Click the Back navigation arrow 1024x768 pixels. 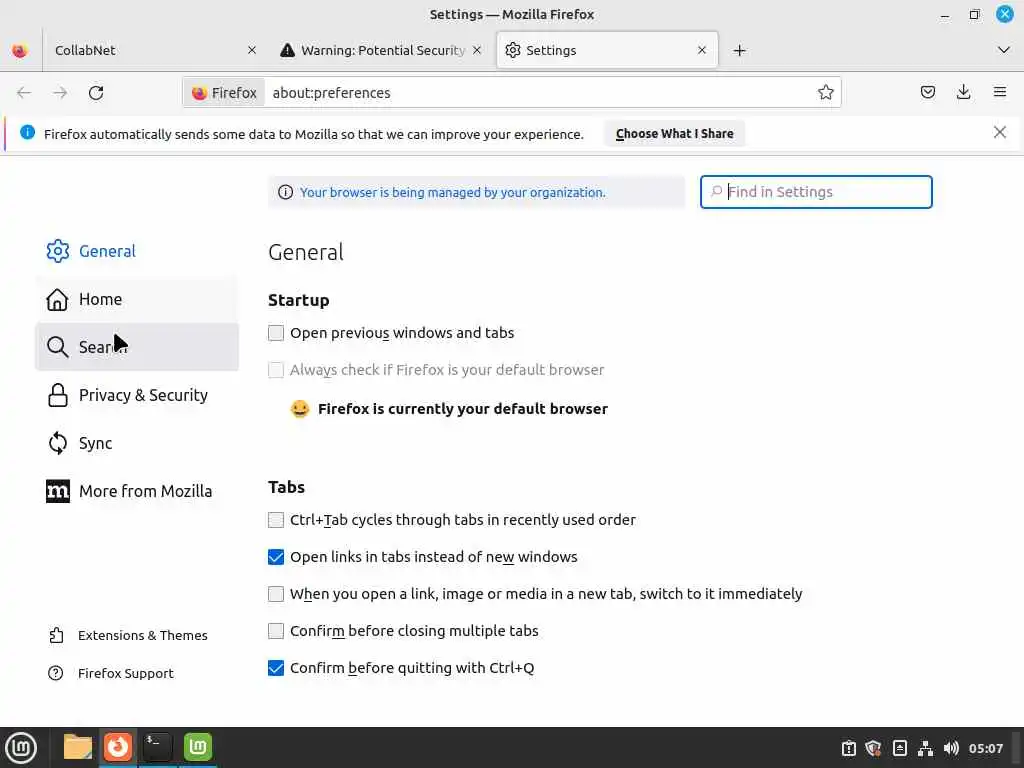click(x=24, y=93)
